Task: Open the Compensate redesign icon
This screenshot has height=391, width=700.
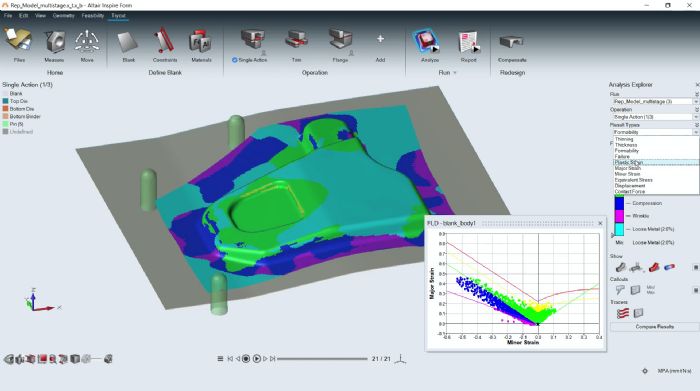Action: tap(512, 42)
